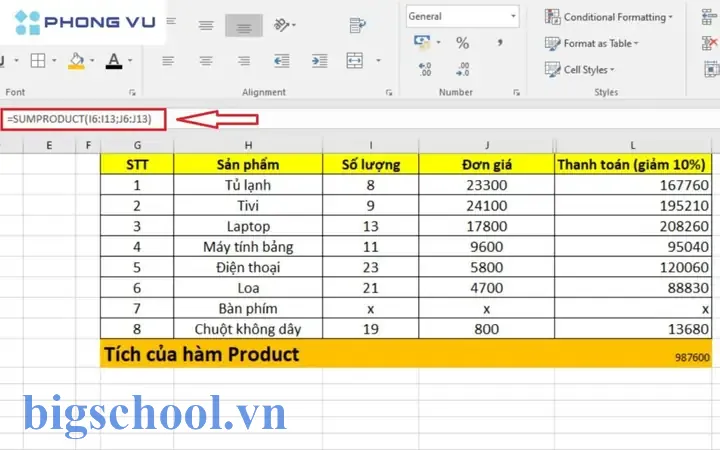The height and width of the screenshot is (450, 720).
Task: Open Merge & Center dropdown arrow
Action: pos(378,60)
